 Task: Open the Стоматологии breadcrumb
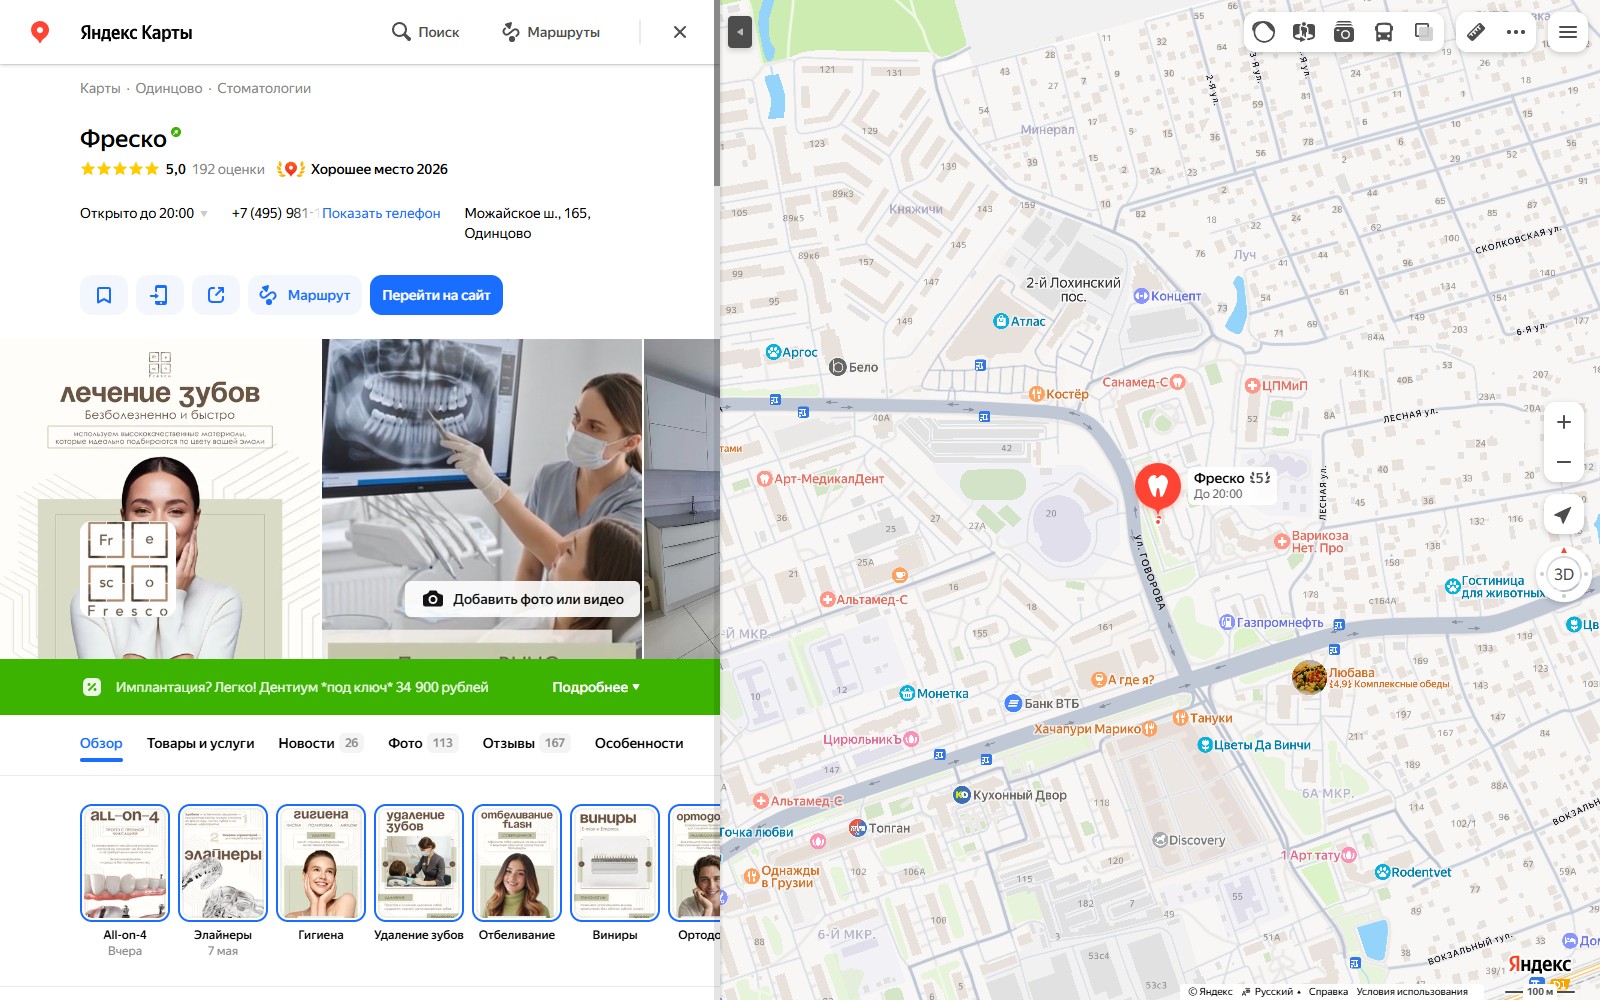pos(264,88)
